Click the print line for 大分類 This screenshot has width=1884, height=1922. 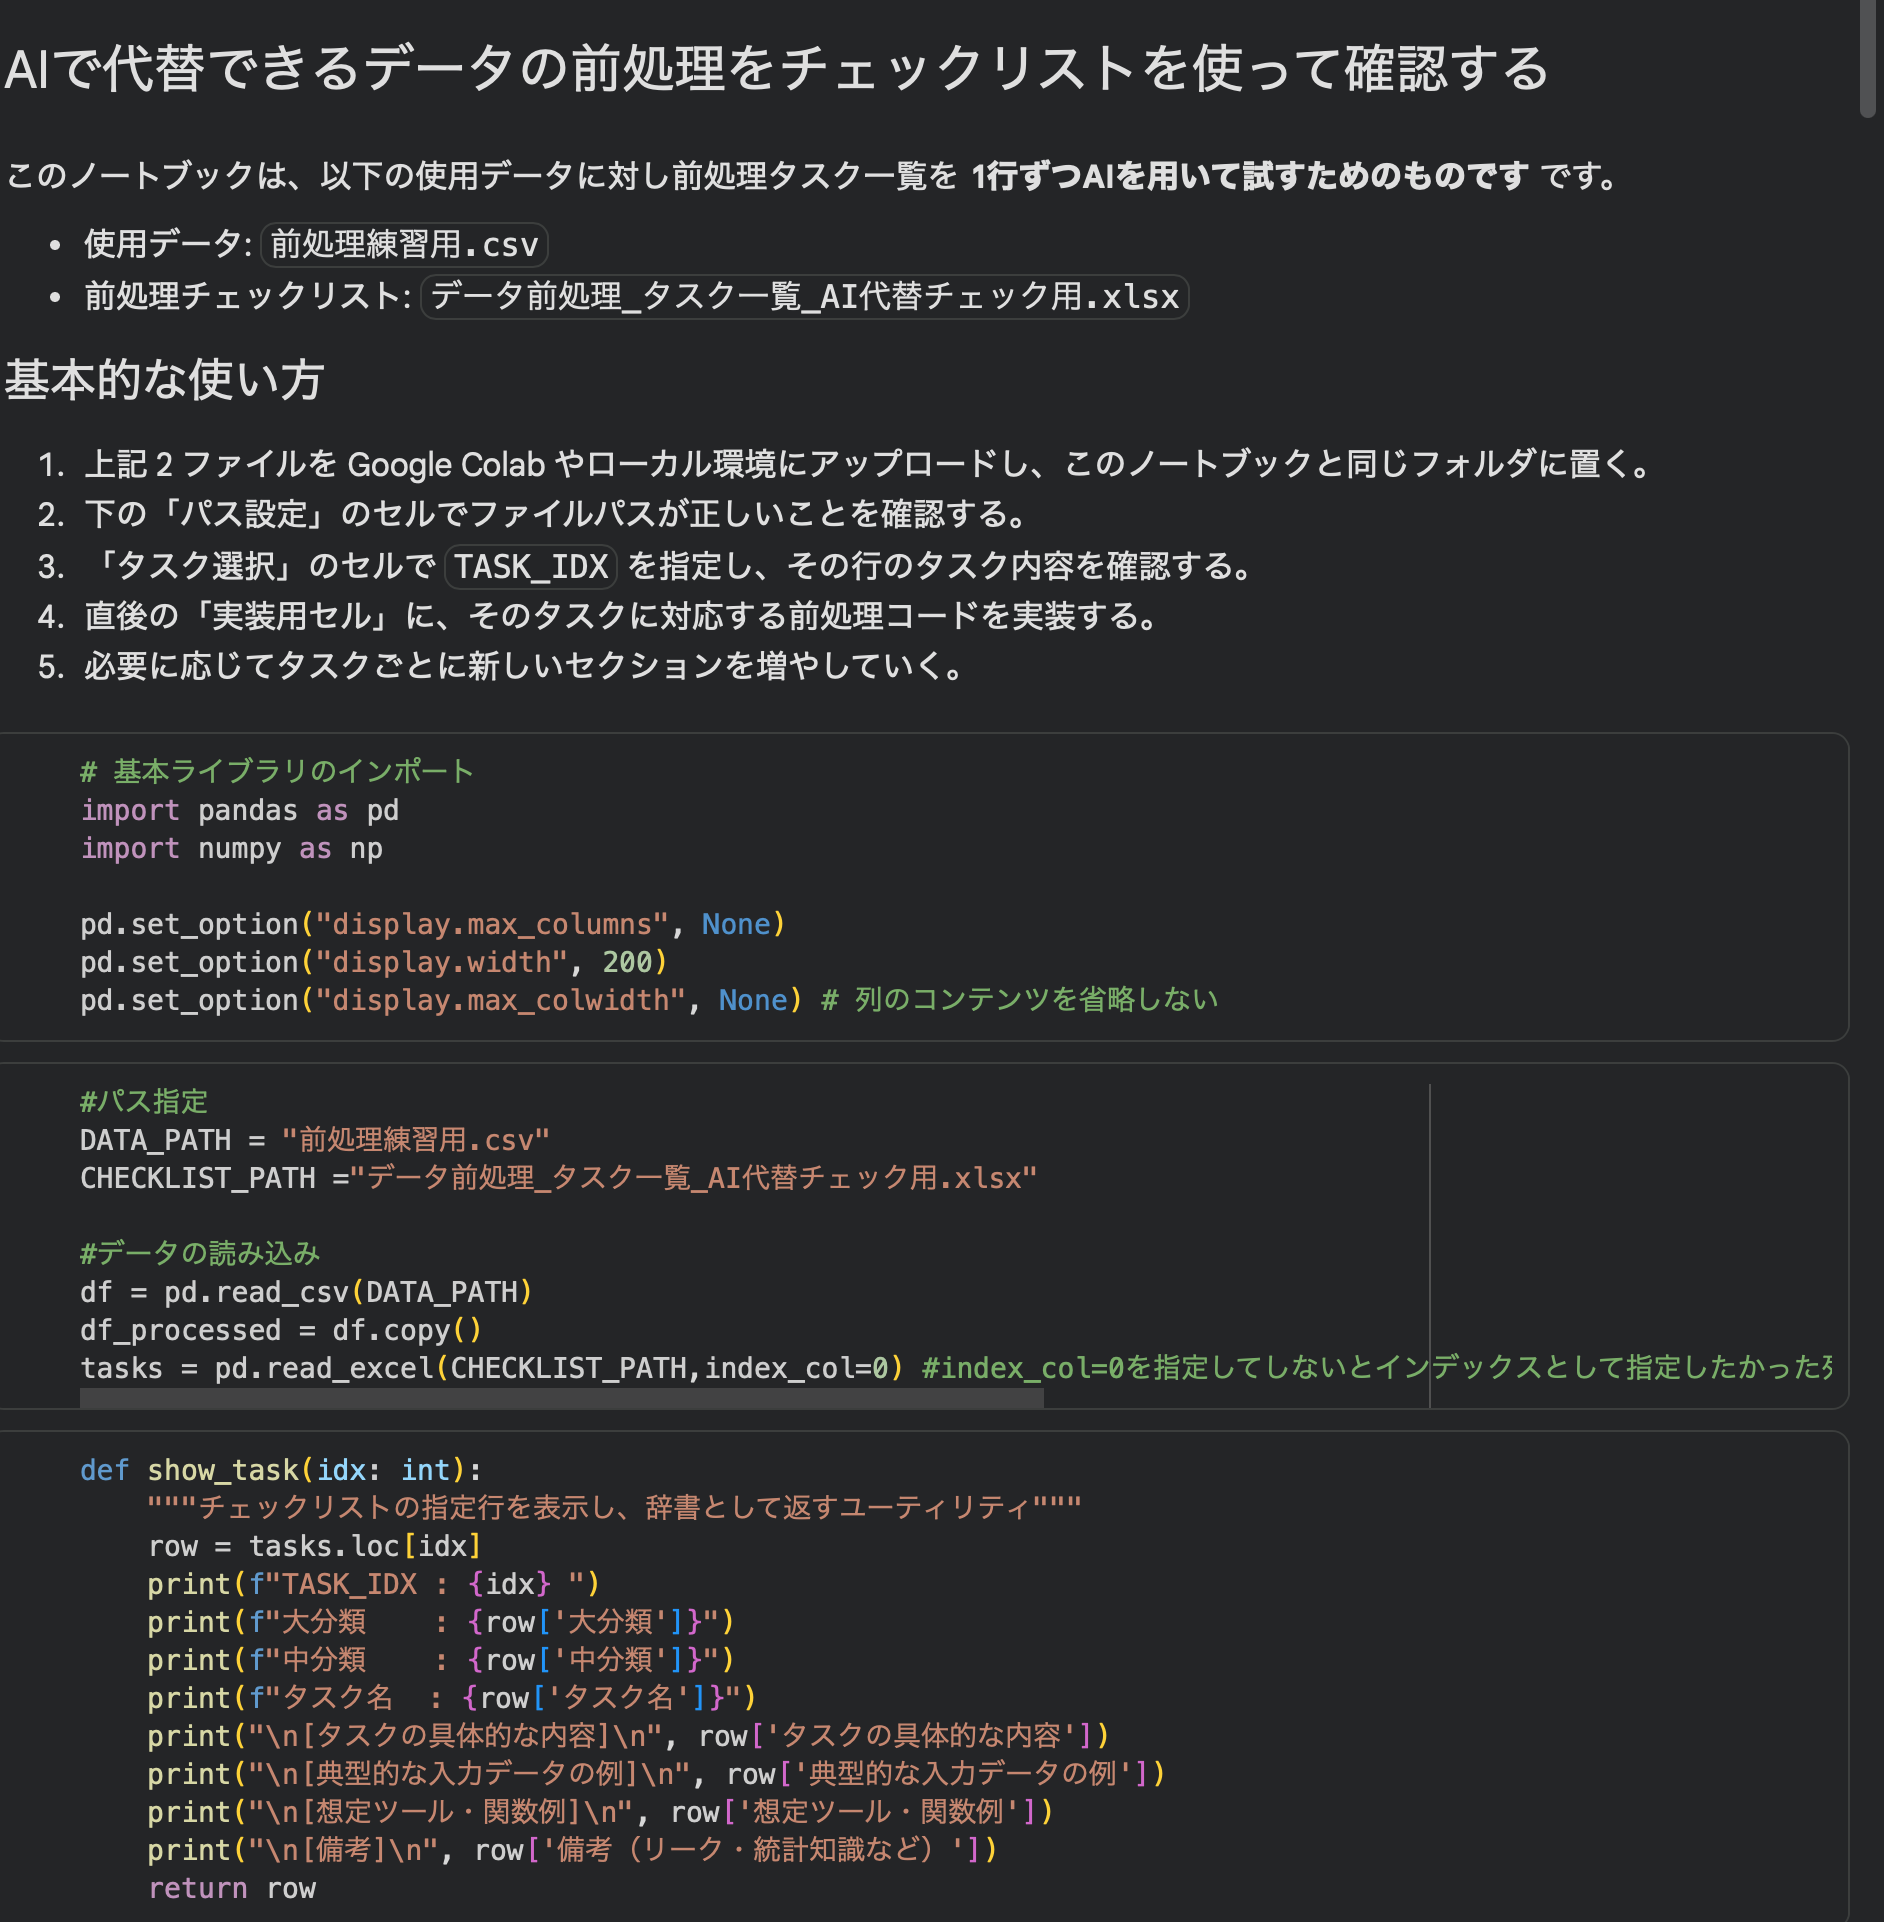point(441,1622)
